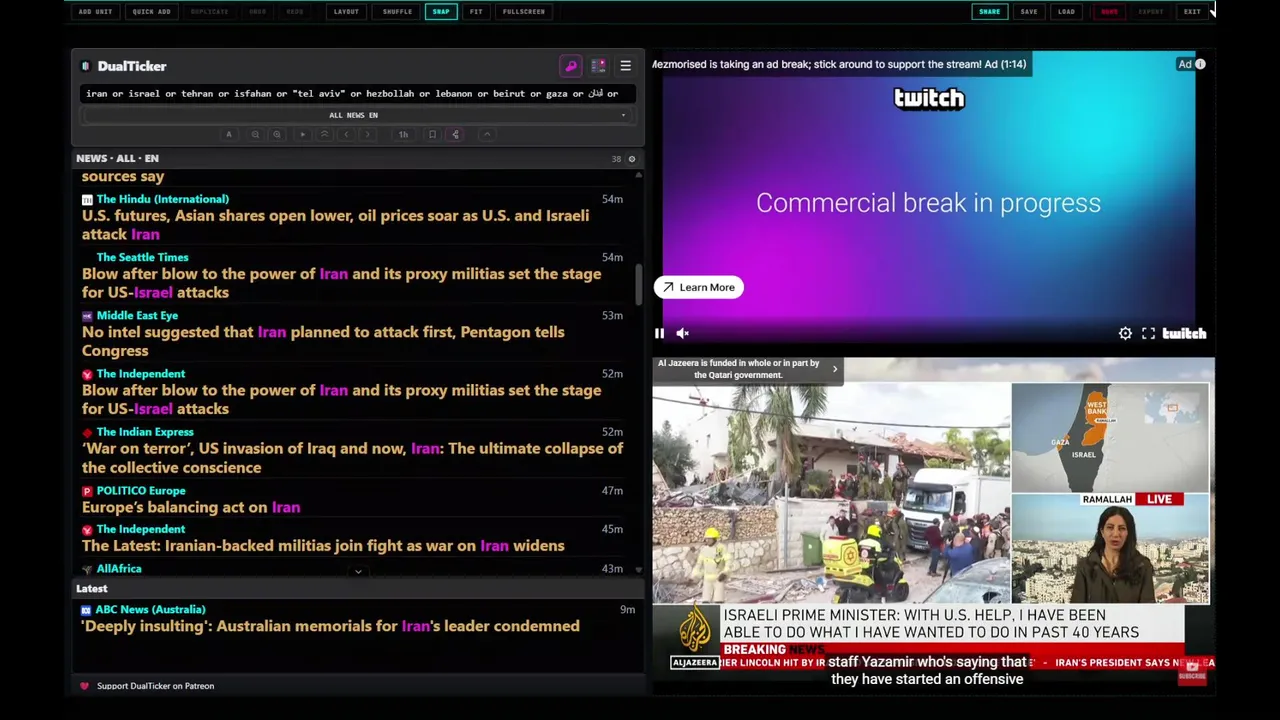Click the previous arrow in ticker toolbar
This screenshot has width=1280, height=720.
click(346, 134)
